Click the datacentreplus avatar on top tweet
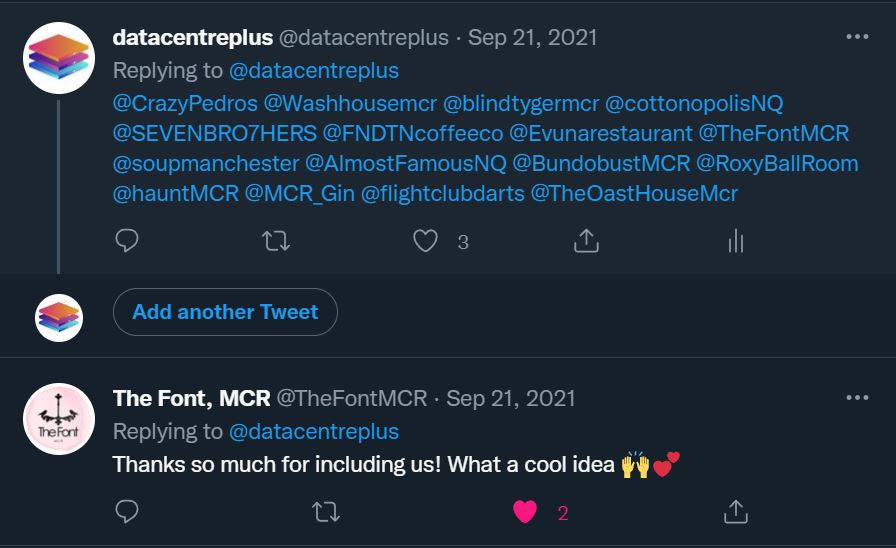 [x=59, y=58]
